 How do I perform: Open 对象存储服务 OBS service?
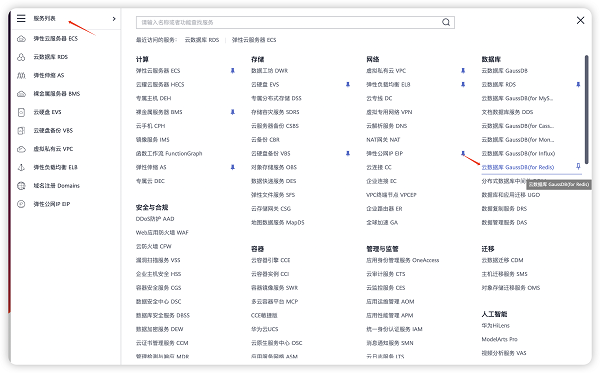274,167
